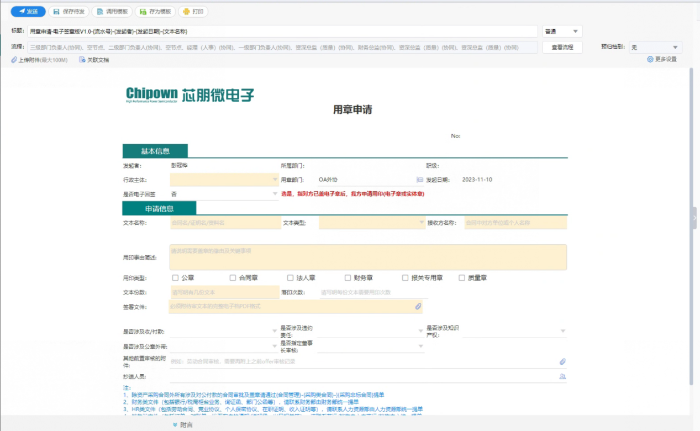This screenshot has width=700, height=431.
Task: Click the 查看流程 button
Action: pos(562,47)
